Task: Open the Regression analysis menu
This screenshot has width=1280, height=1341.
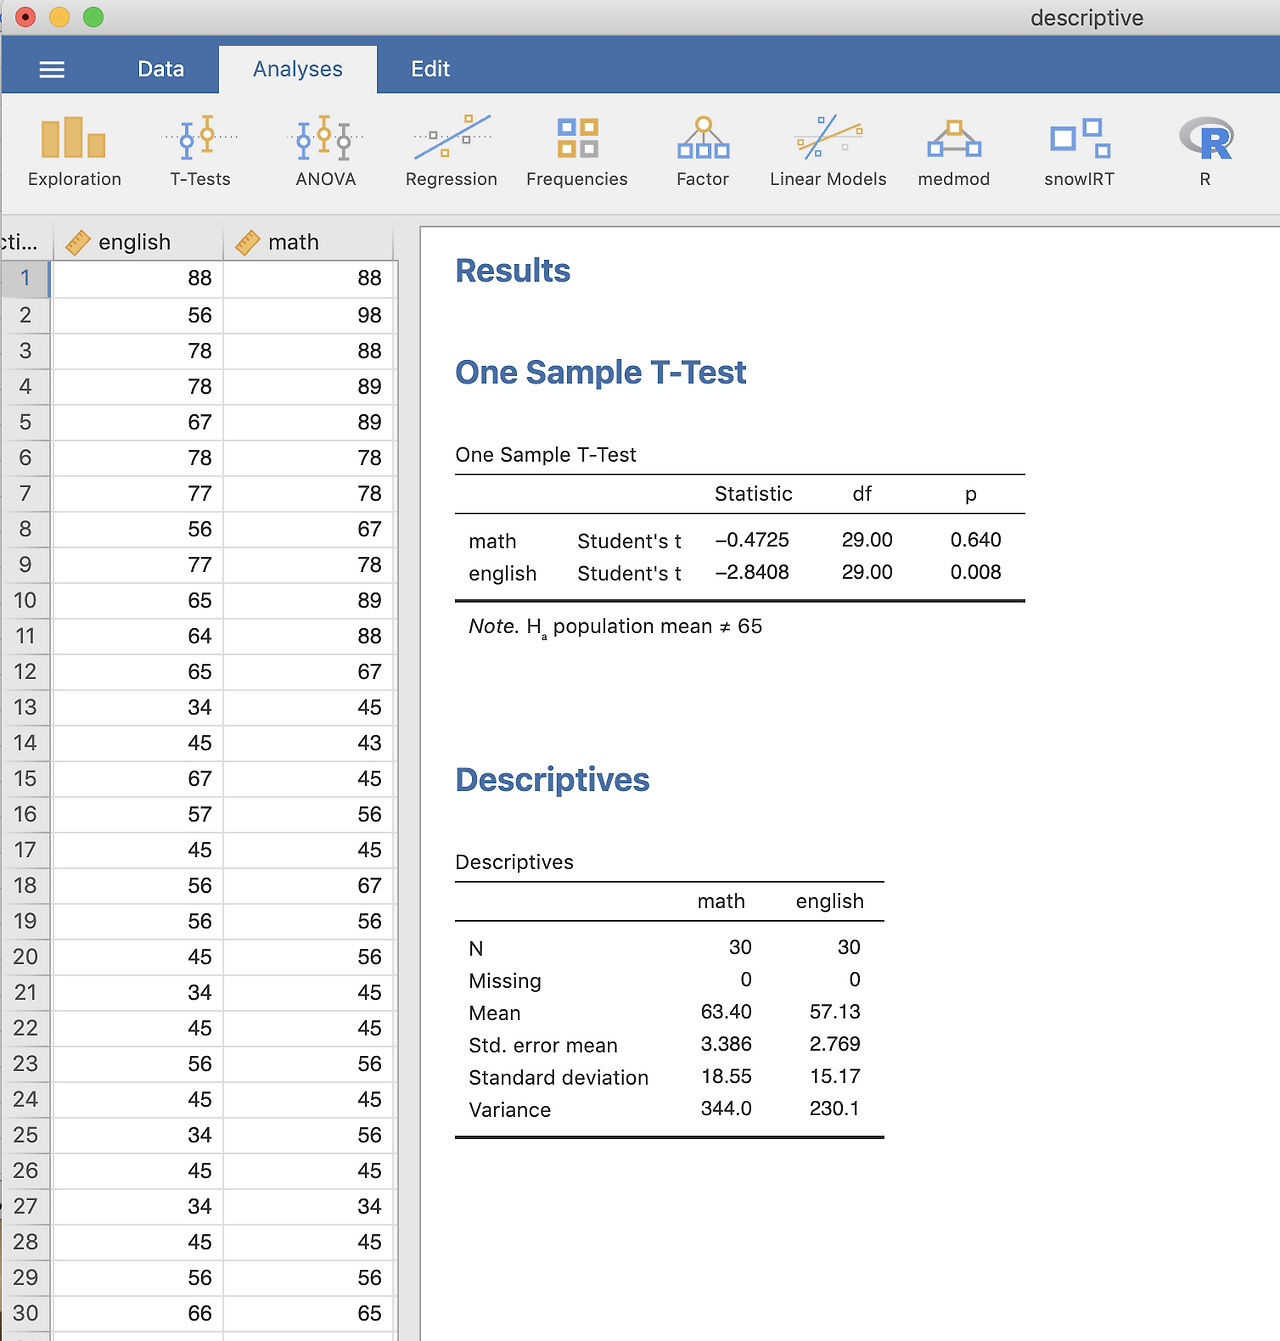Action: pyautogui.click(x=451, y=152)
